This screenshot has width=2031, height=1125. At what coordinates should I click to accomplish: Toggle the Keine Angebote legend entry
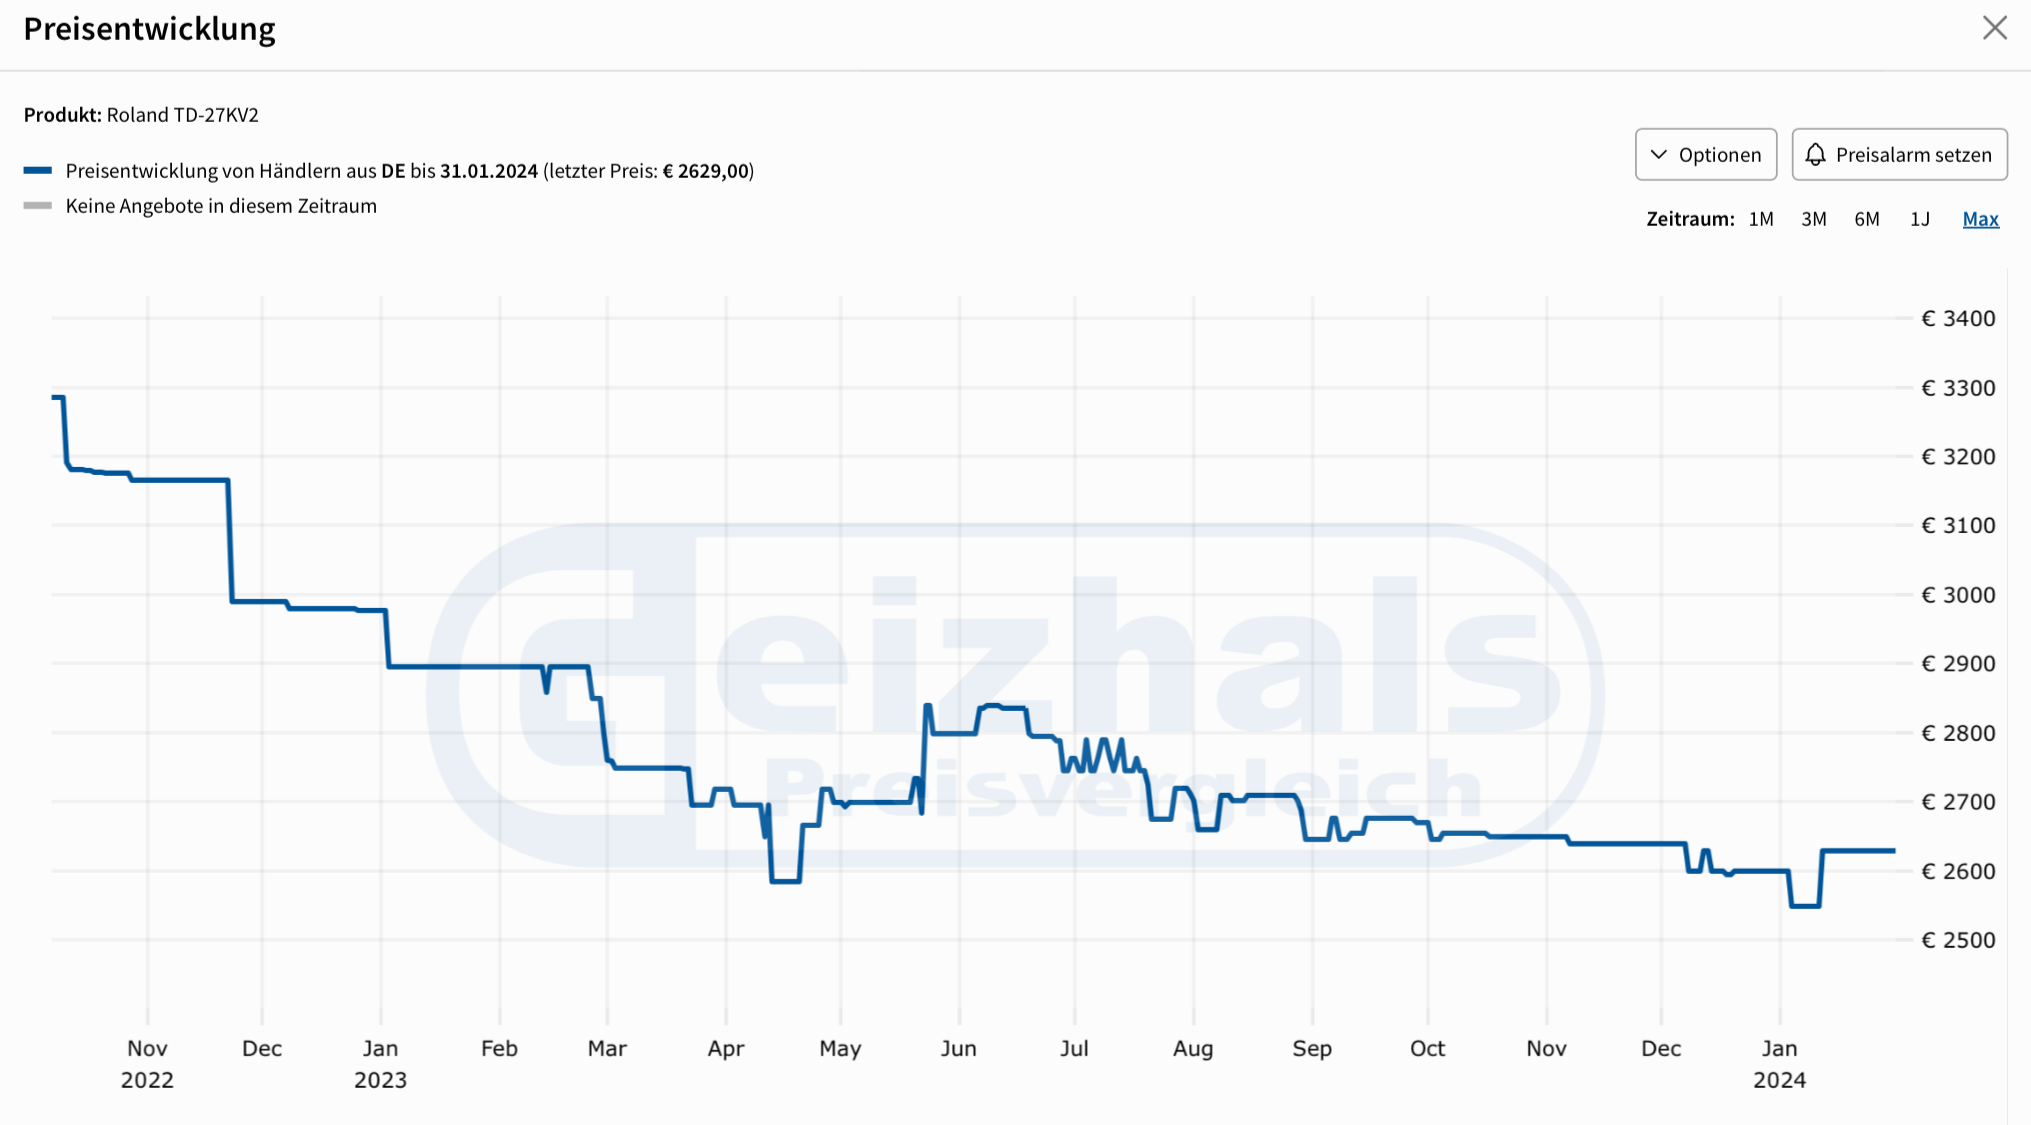pyautogui.click(x=221, y=206)
